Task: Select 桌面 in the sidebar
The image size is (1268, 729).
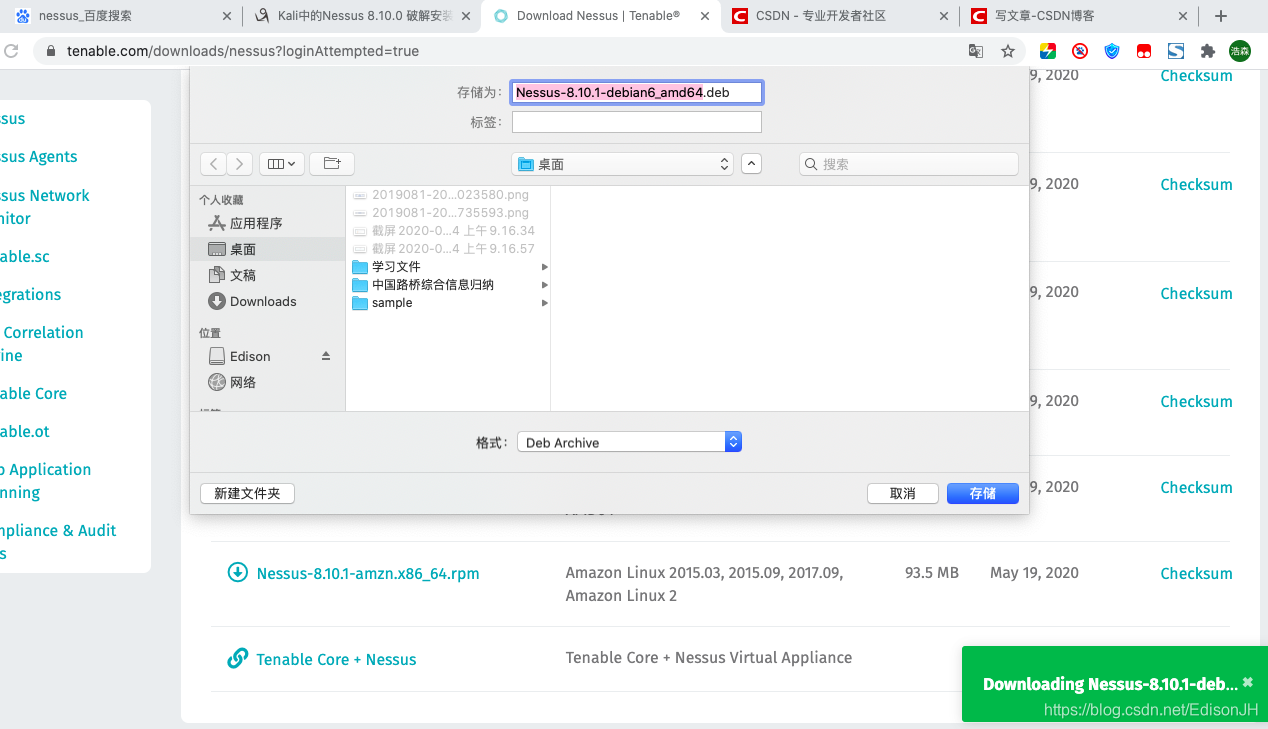Action: pyautogui.click(x=267, y=249)
